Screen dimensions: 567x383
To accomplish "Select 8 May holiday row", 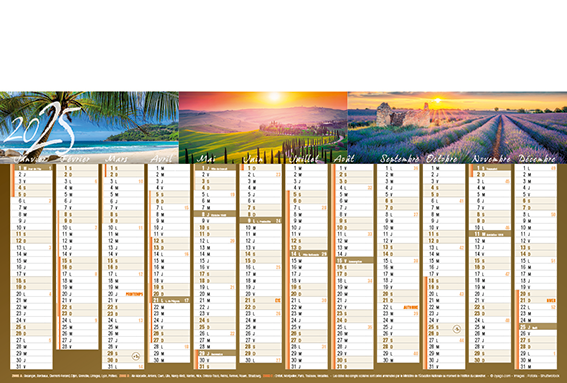I will [215, 214].
